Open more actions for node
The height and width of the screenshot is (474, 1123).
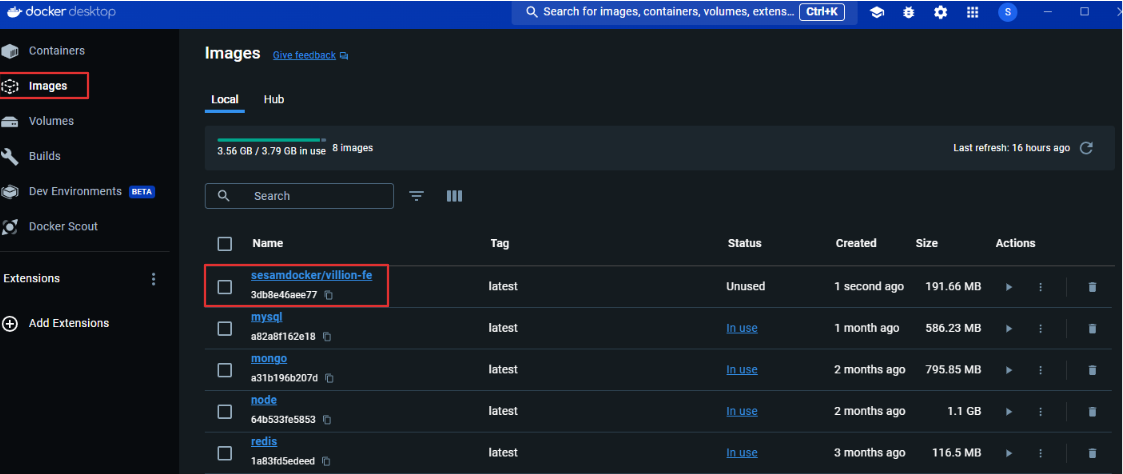(1041, 411)
